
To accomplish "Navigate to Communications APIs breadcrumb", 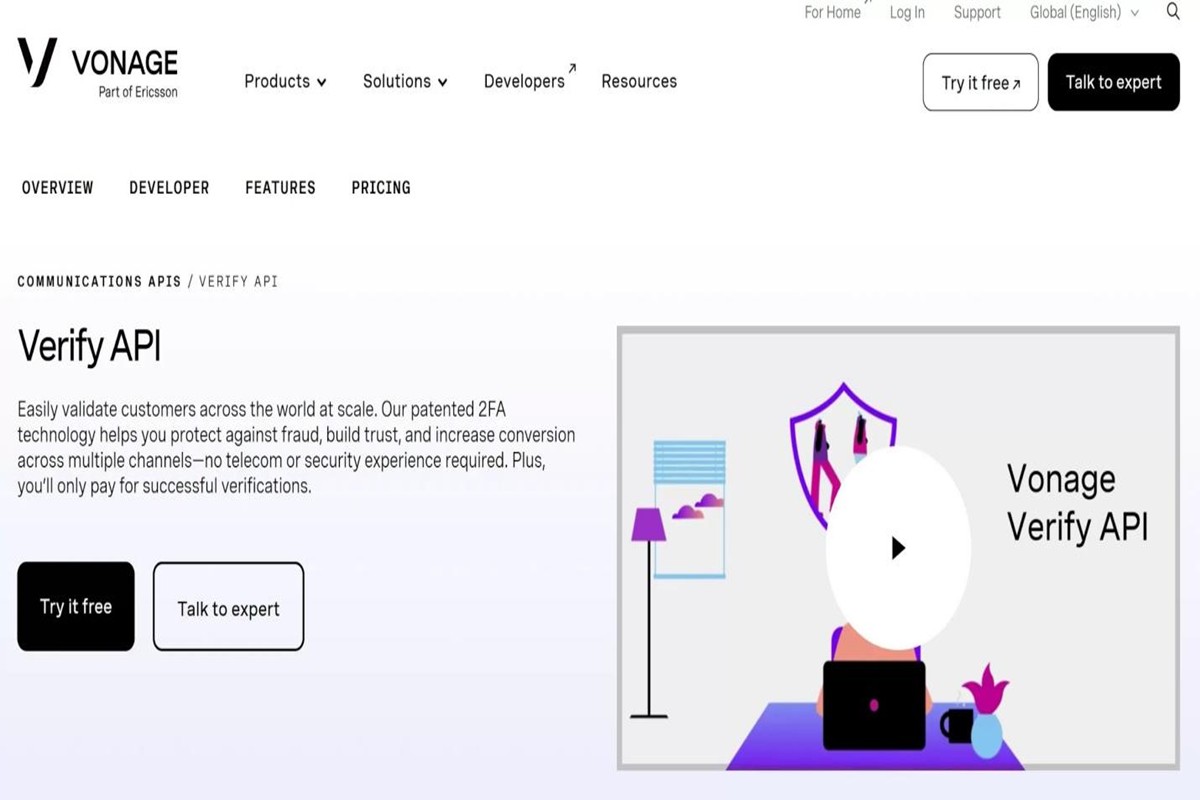I will (99, 282).
